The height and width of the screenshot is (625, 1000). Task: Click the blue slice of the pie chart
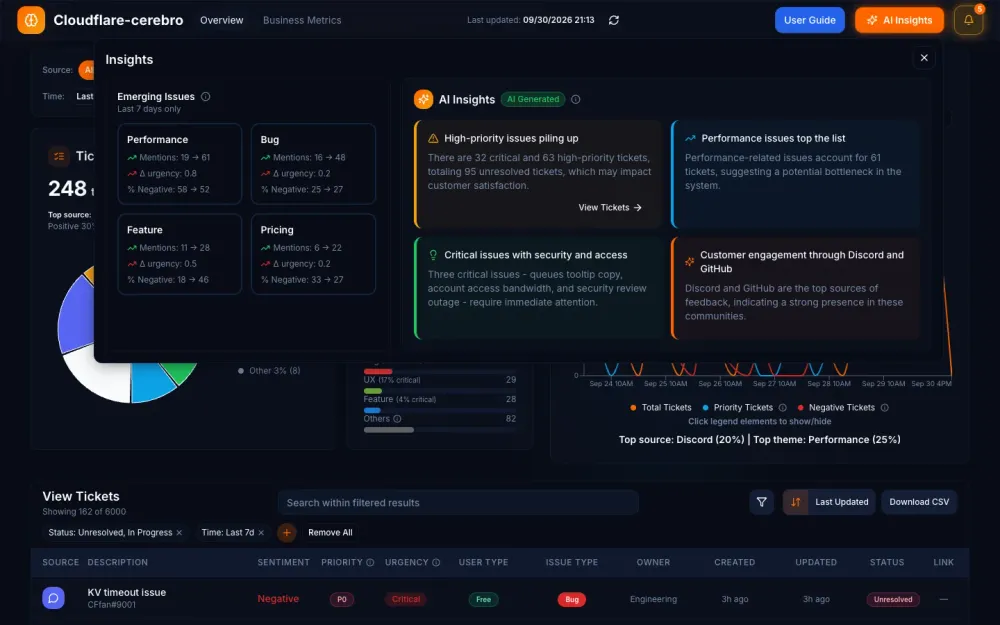pos(151,381)
